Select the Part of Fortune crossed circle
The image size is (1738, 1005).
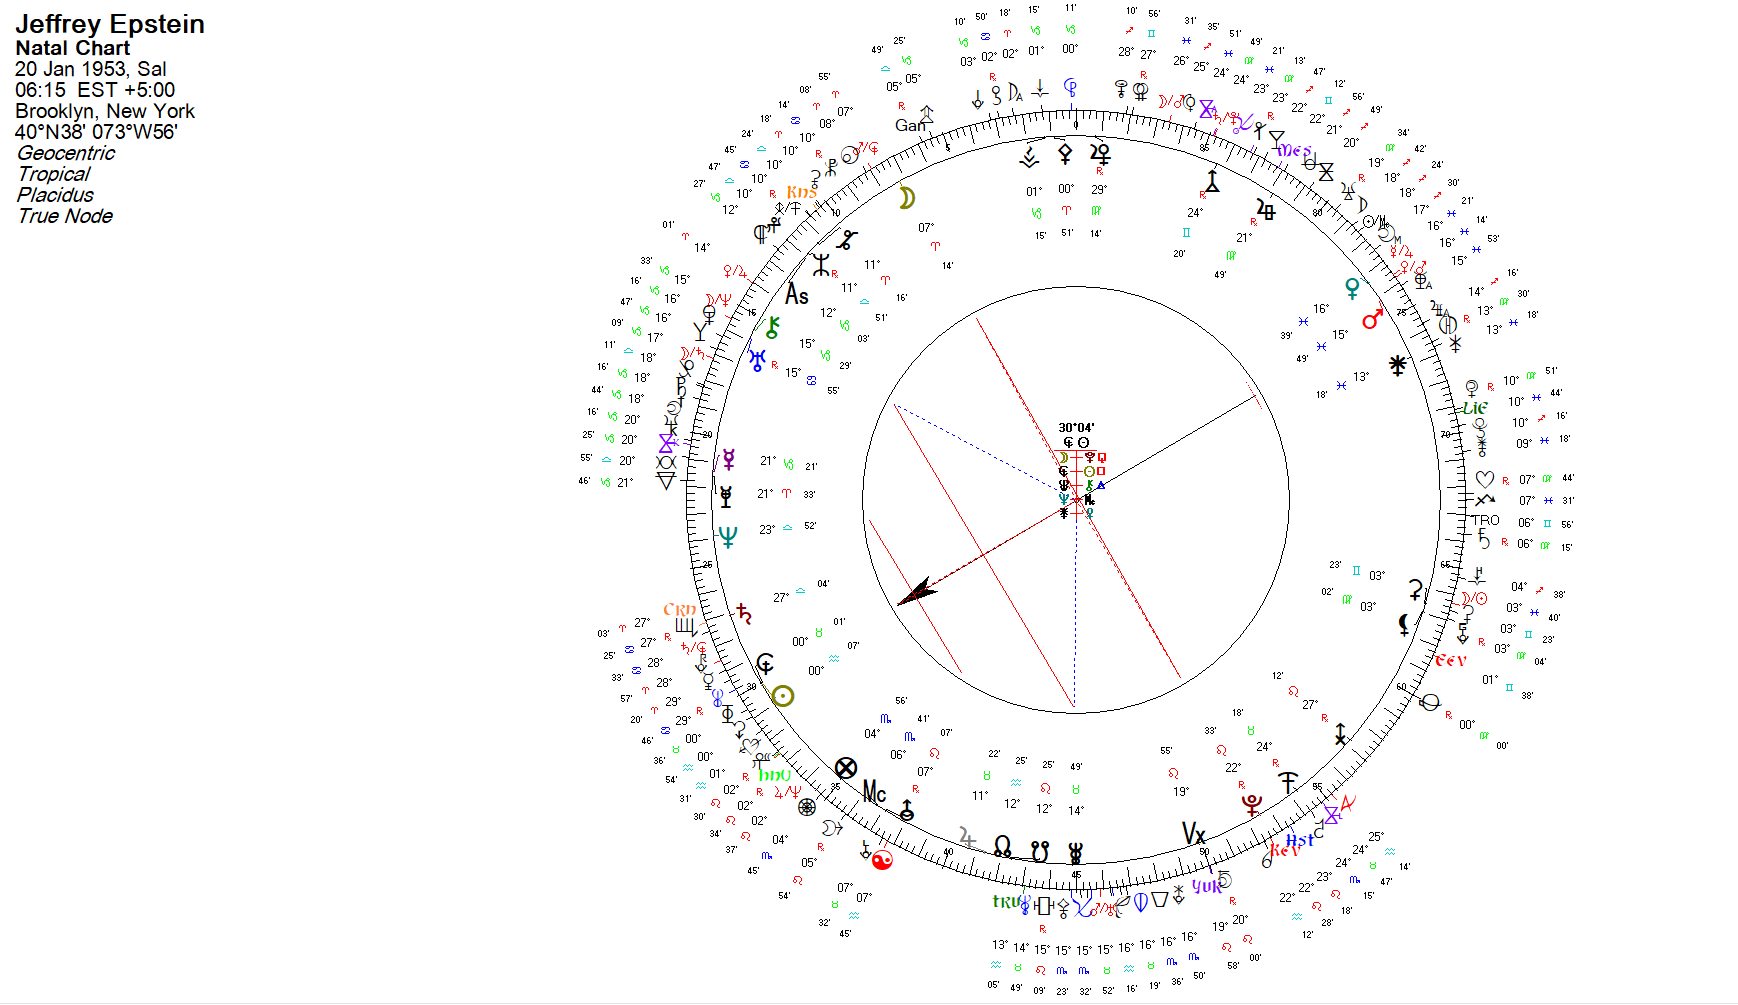point(846,768)
